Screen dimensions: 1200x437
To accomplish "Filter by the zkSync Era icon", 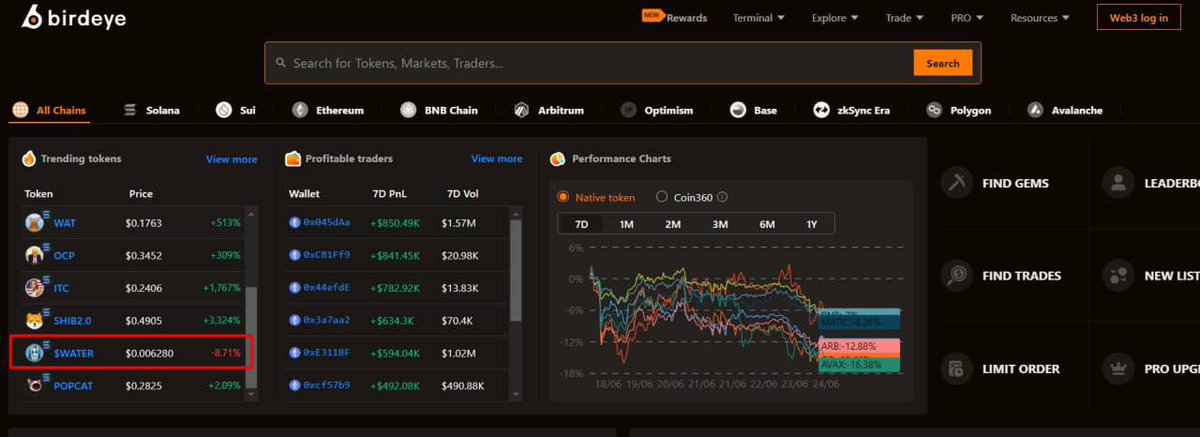I will point(822,110).
